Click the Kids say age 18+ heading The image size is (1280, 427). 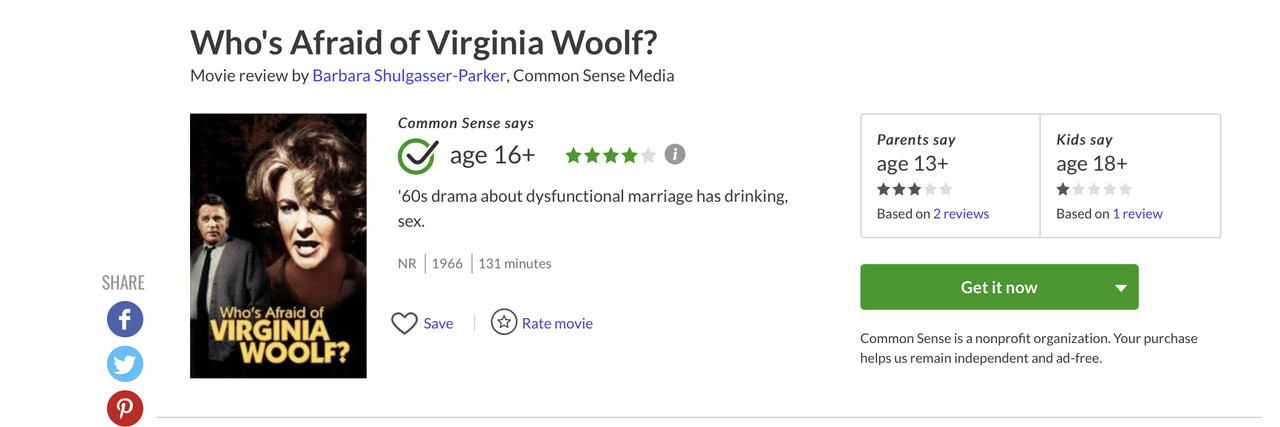1092,163
